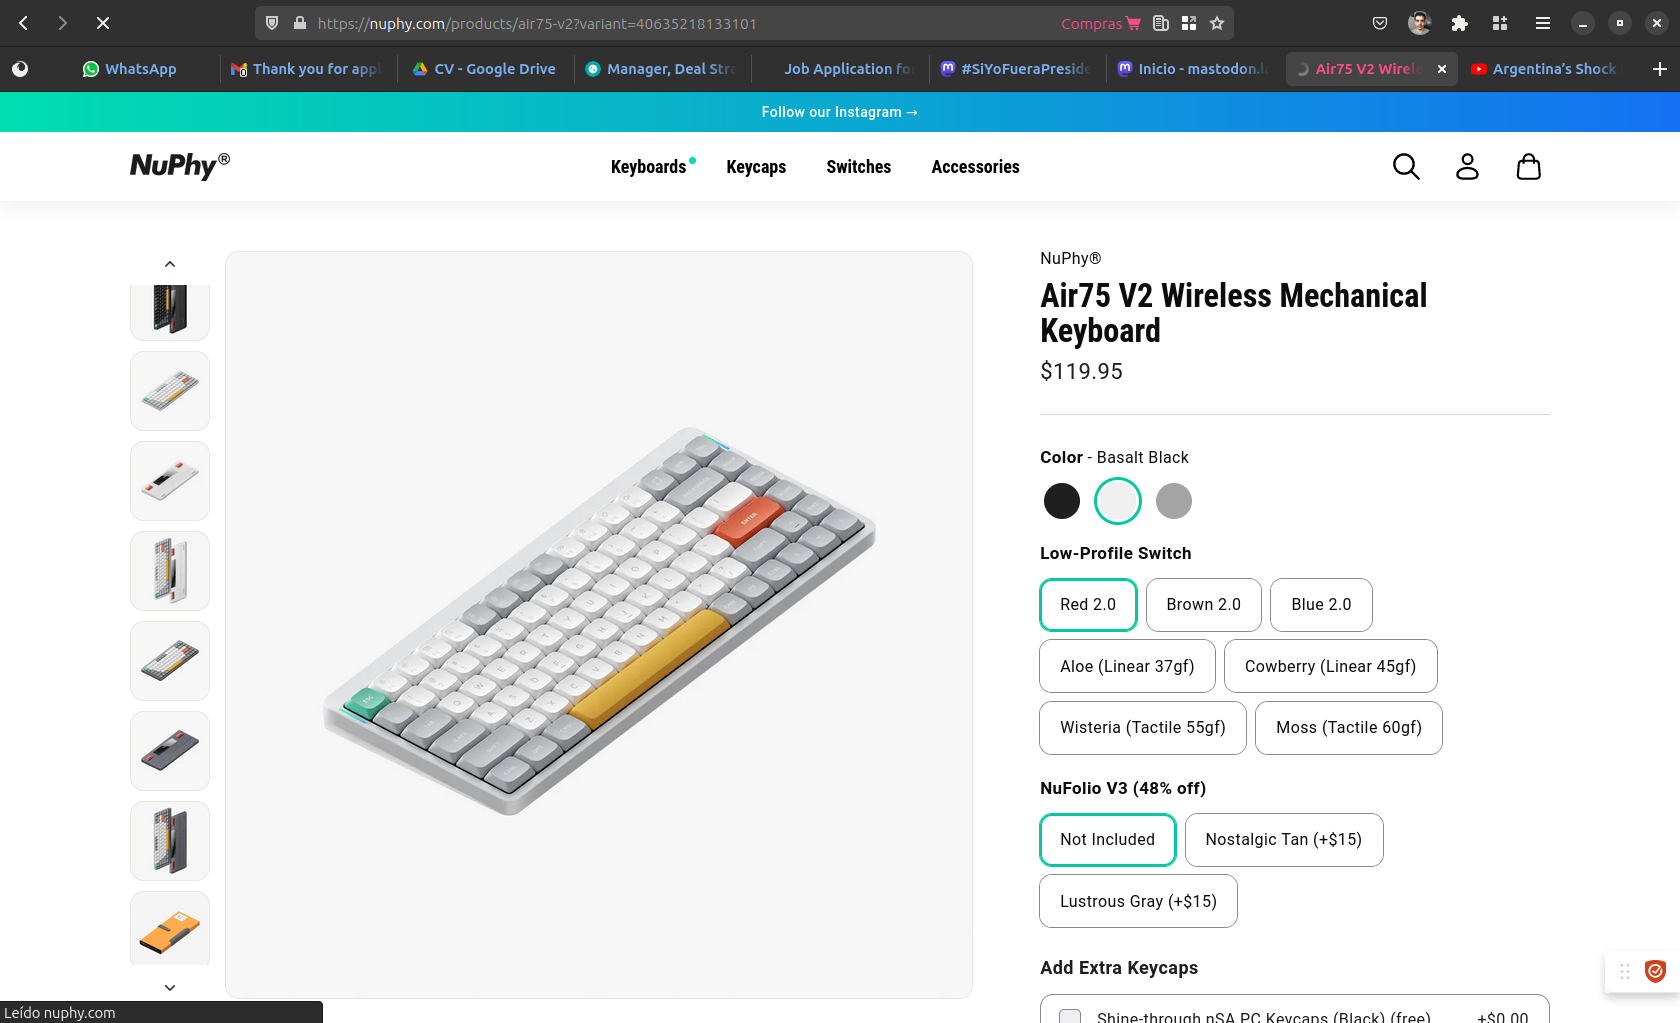Open the account profile icon

point(1467,167)
